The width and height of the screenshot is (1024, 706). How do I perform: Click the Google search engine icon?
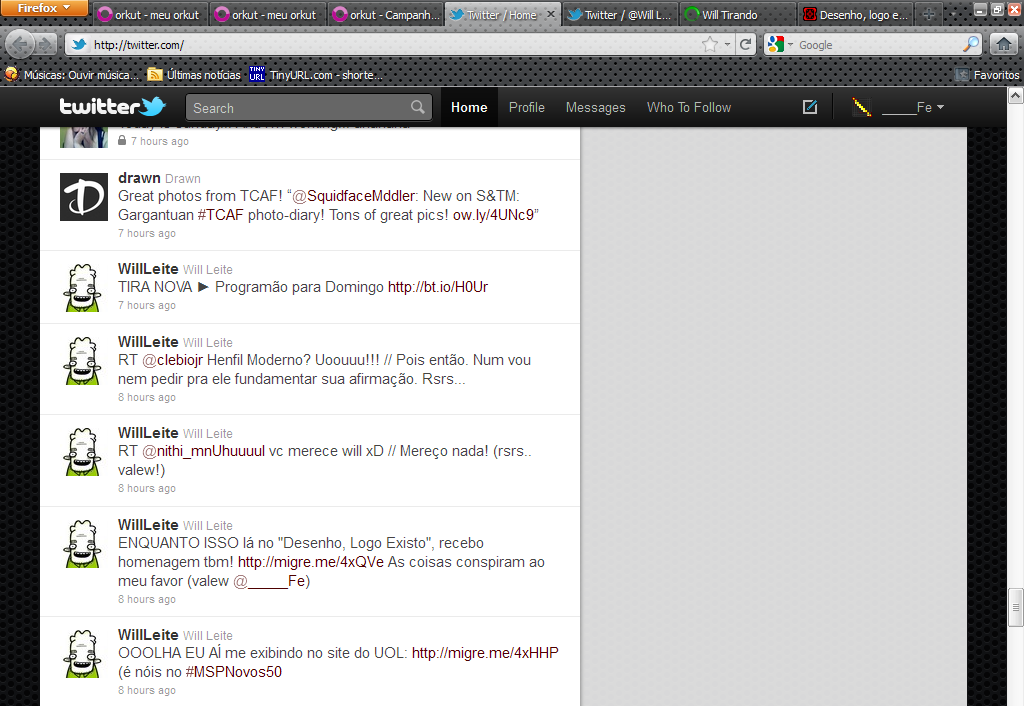(x=776, y=44)
